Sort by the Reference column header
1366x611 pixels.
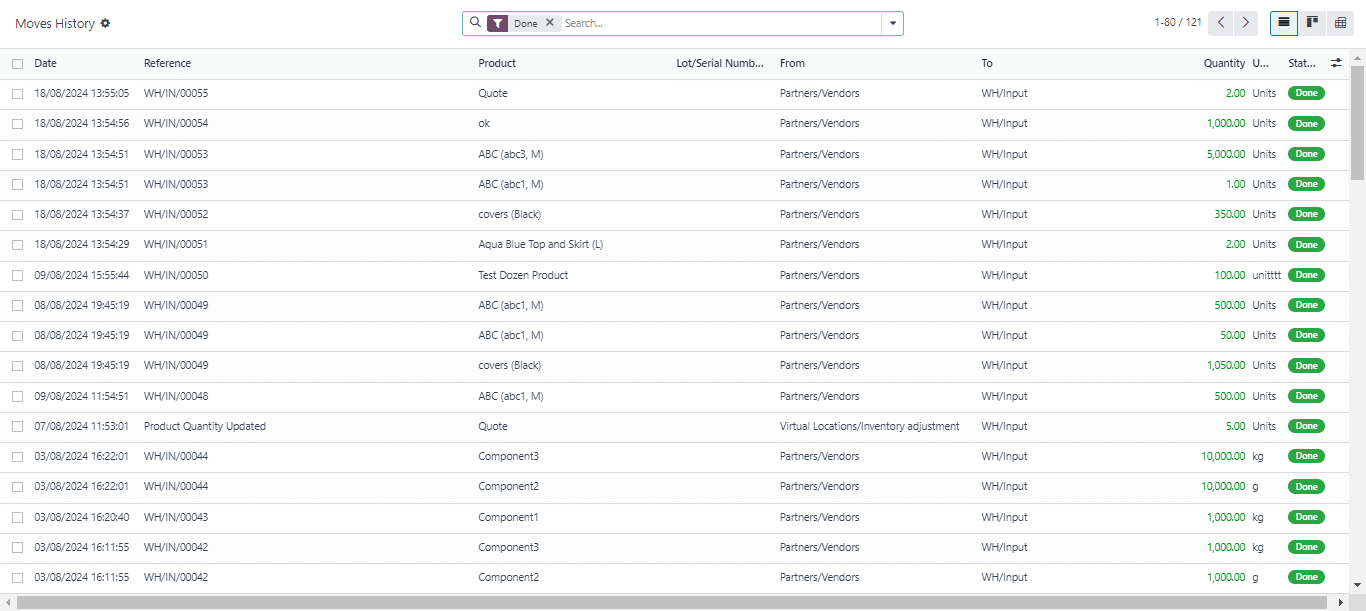(x=167, y=63)
